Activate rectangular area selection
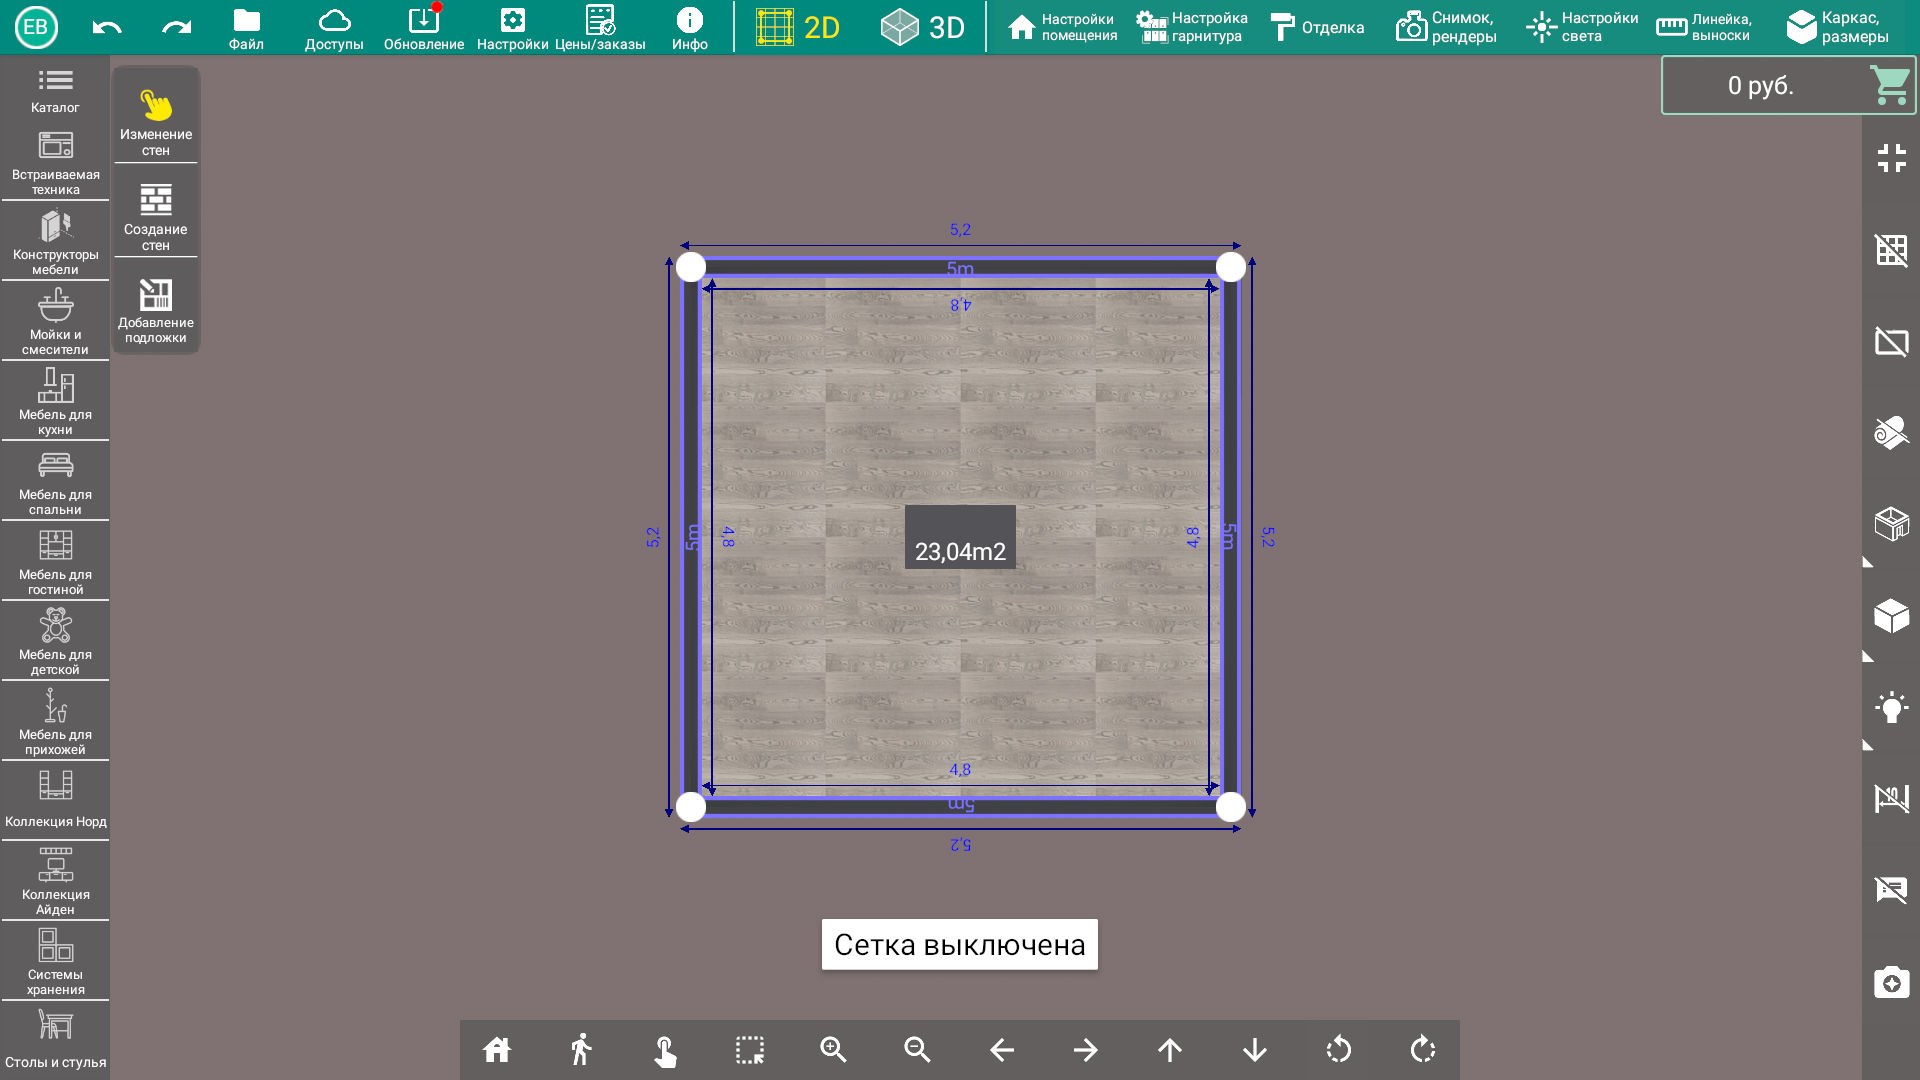Image resolution: width=1920 pixels, height=1080 pixels. point(749,1050)
